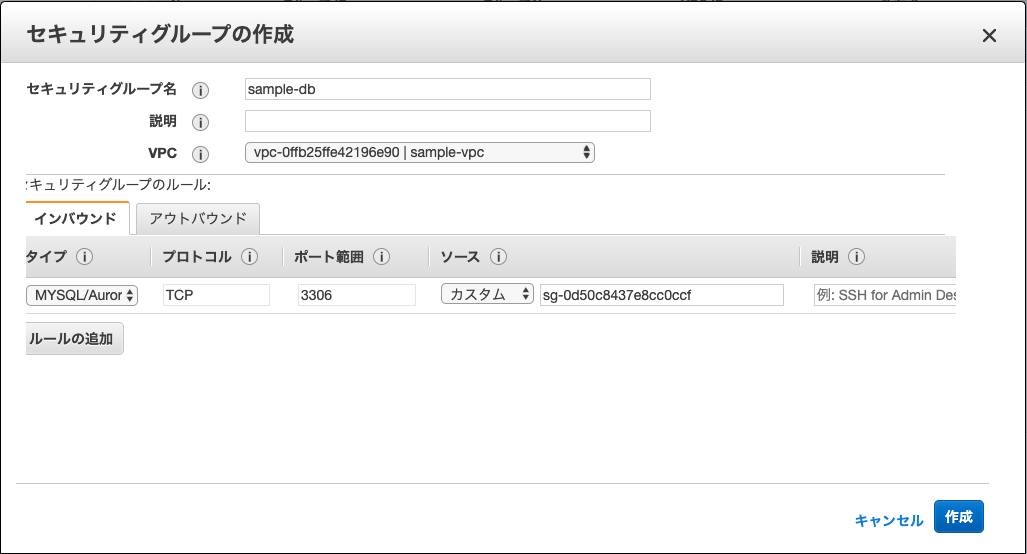
Task: Click info icon beside 説明 field label
Action: coord(200,122)
